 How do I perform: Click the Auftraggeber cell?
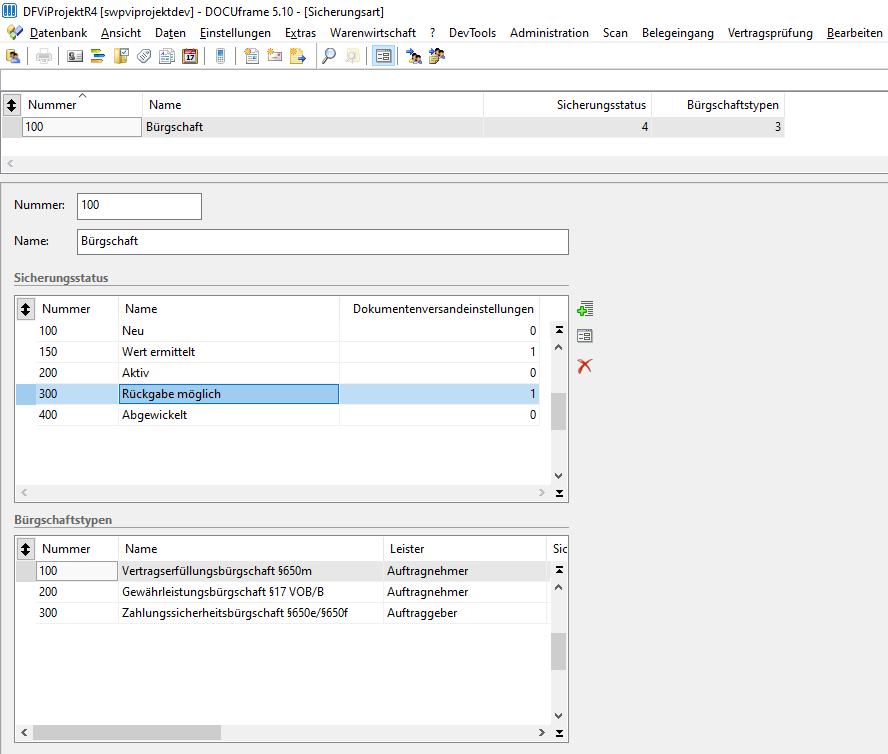point(465,613)
